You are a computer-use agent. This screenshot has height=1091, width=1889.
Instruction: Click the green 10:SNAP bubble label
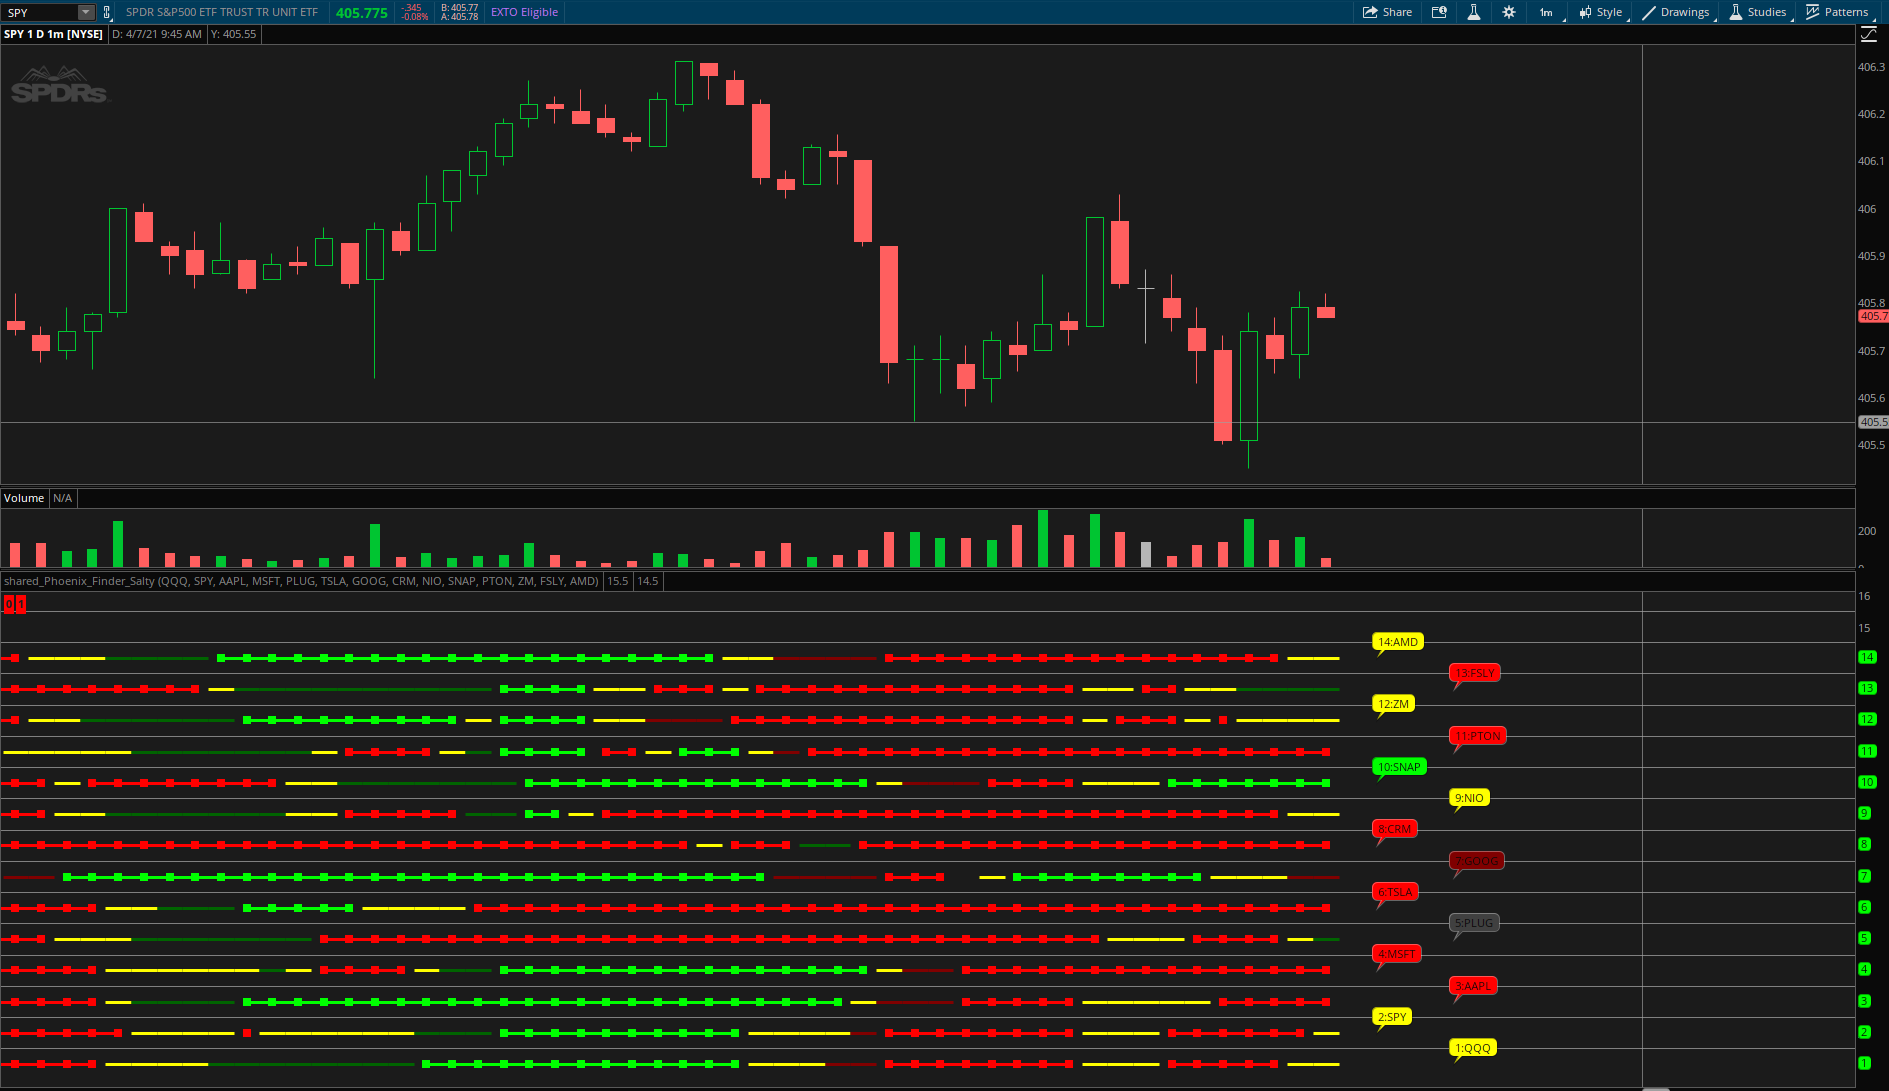click(x=1399, y=767)
